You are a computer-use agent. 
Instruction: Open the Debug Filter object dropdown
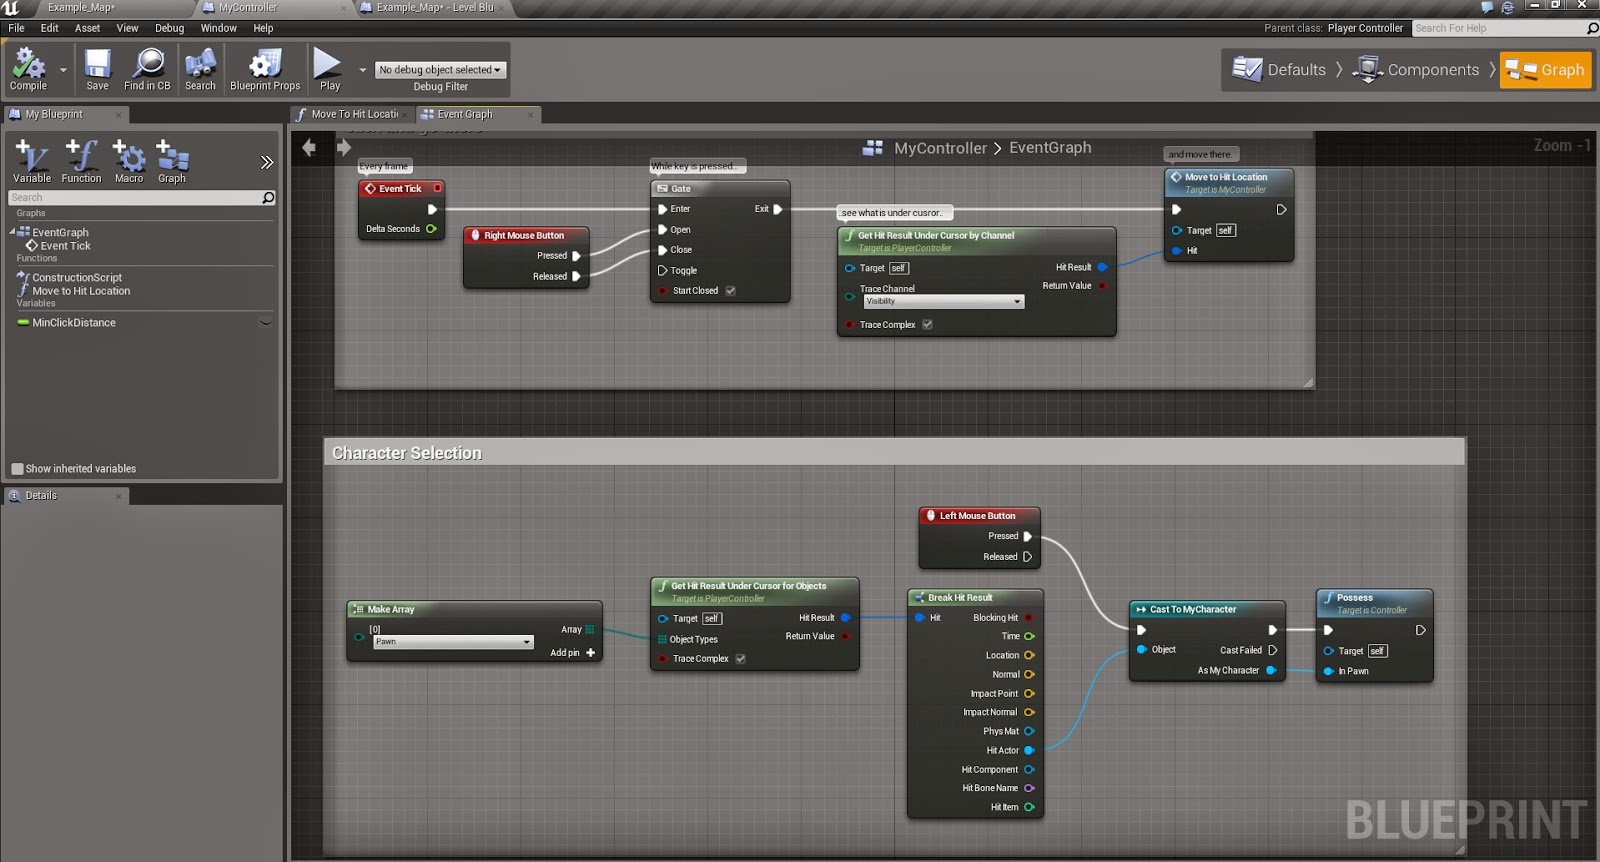point(440,70)
